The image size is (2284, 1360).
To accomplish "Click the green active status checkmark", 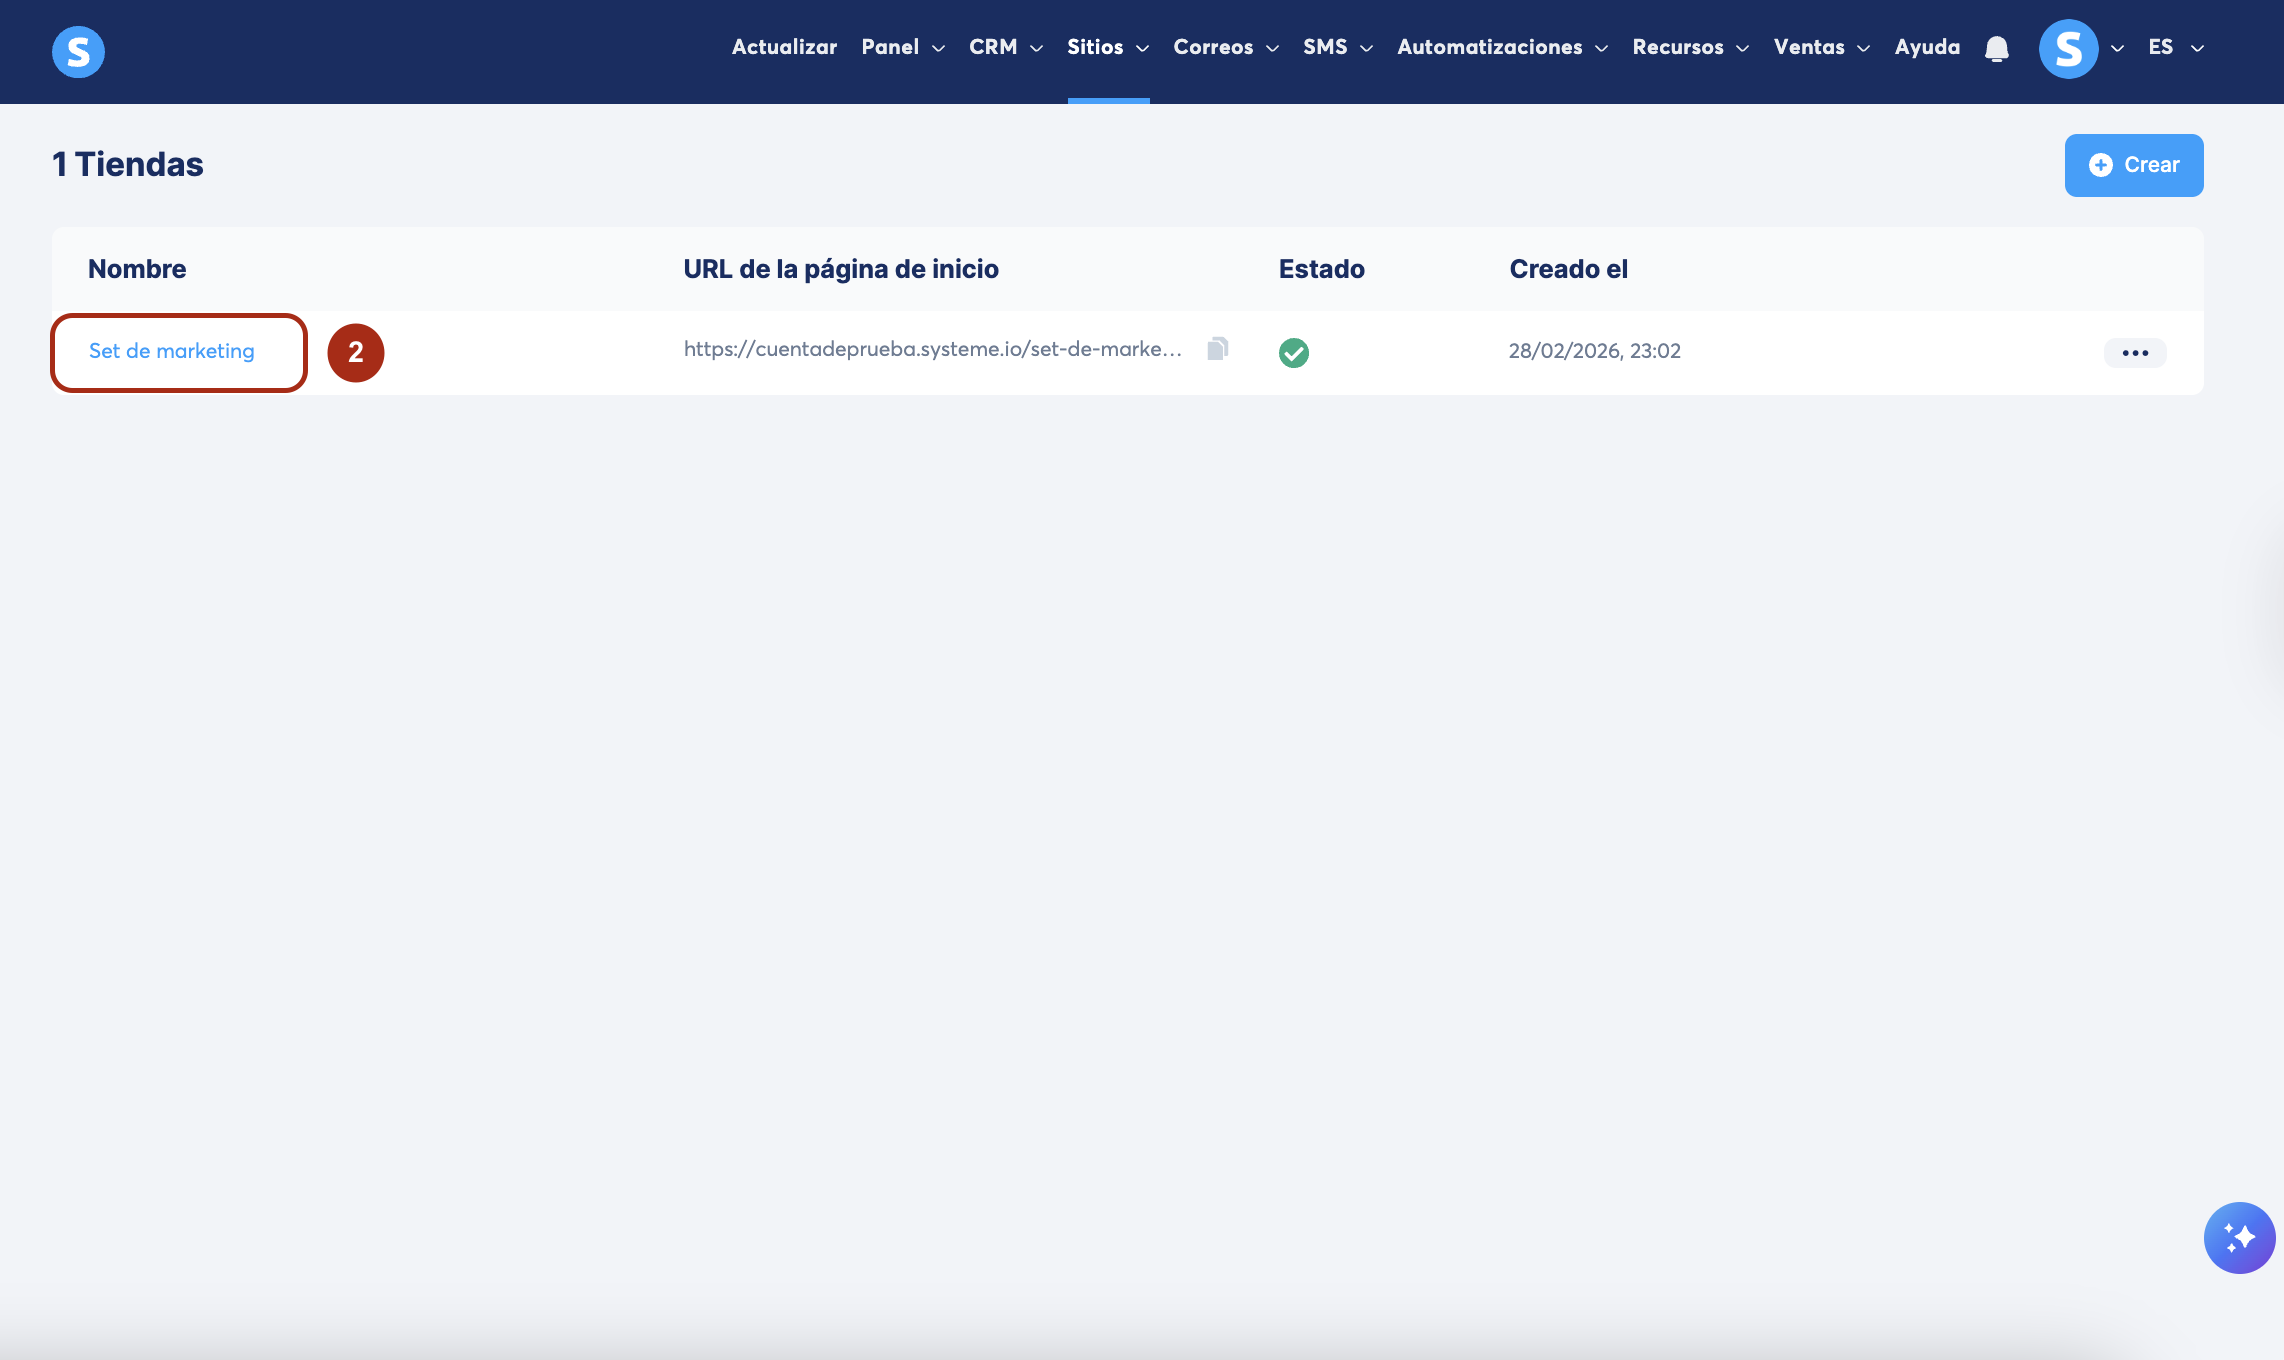I will [x=1293, y=352].
